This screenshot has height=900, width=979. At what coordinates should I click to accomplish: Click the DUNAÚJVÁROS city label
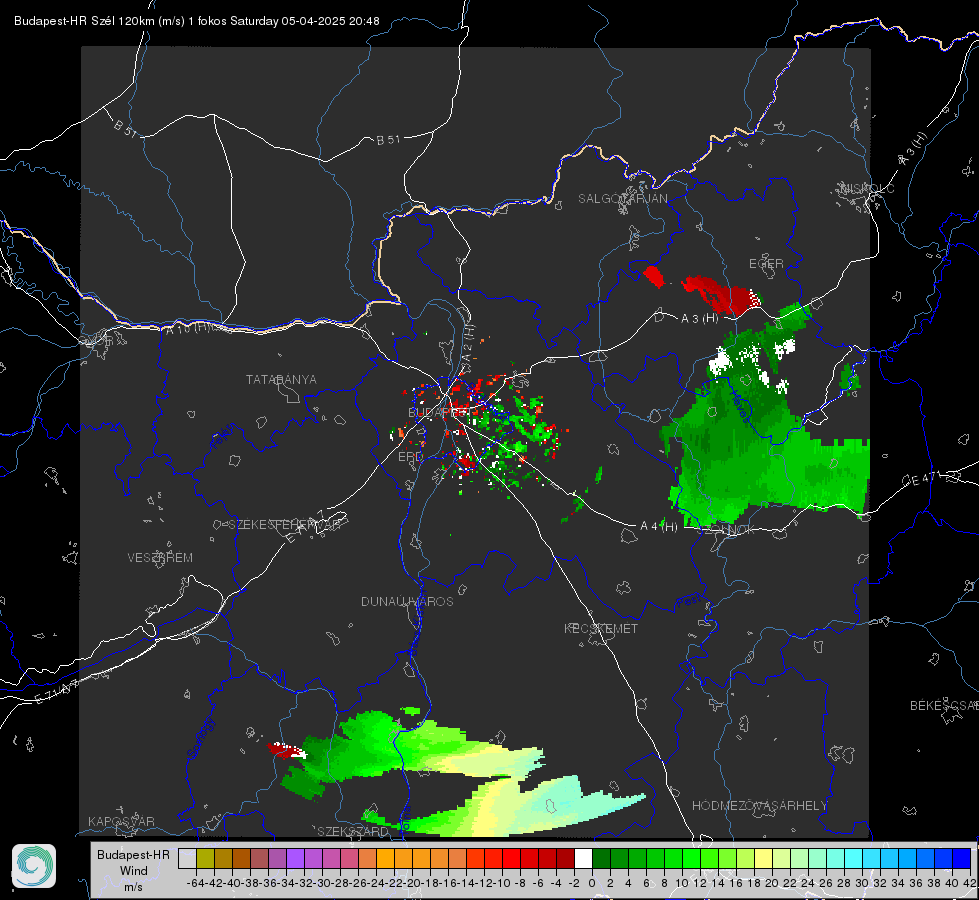coord(407,601)
